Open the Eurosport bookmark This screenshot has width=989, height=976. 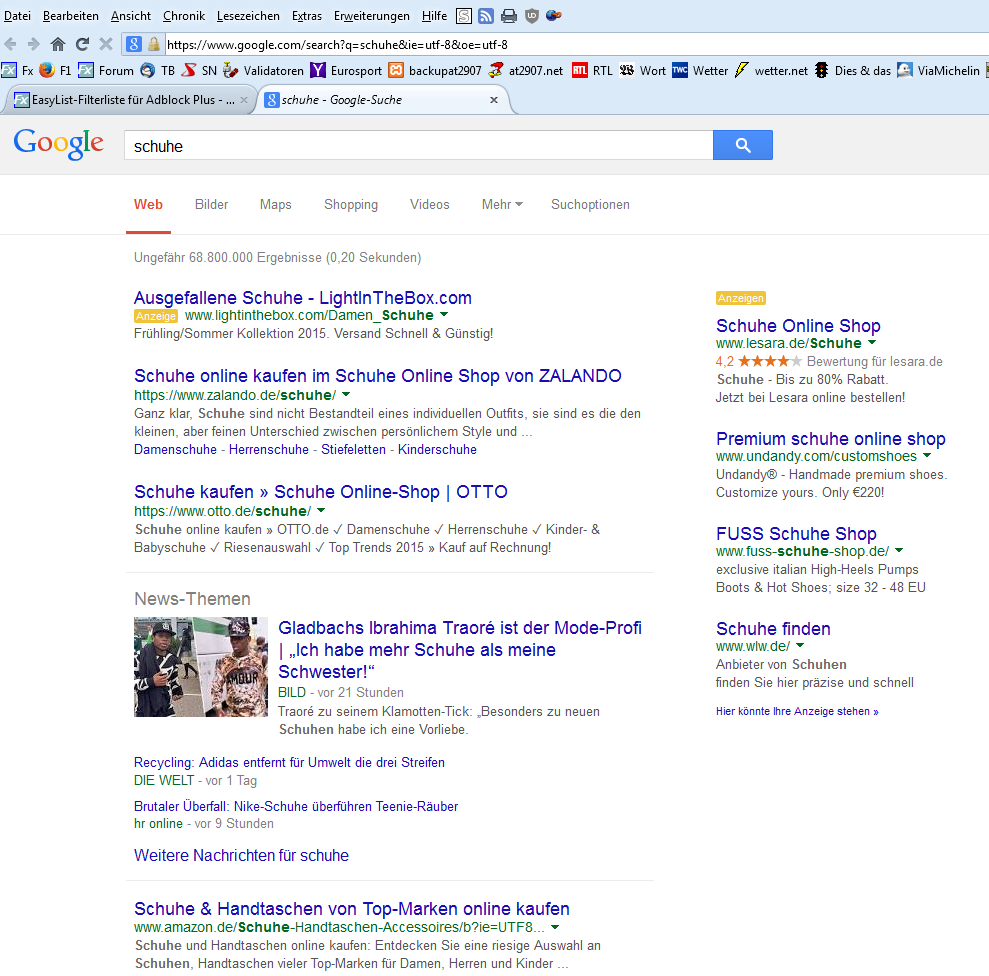pyautogui.click(x=346, y=71)
